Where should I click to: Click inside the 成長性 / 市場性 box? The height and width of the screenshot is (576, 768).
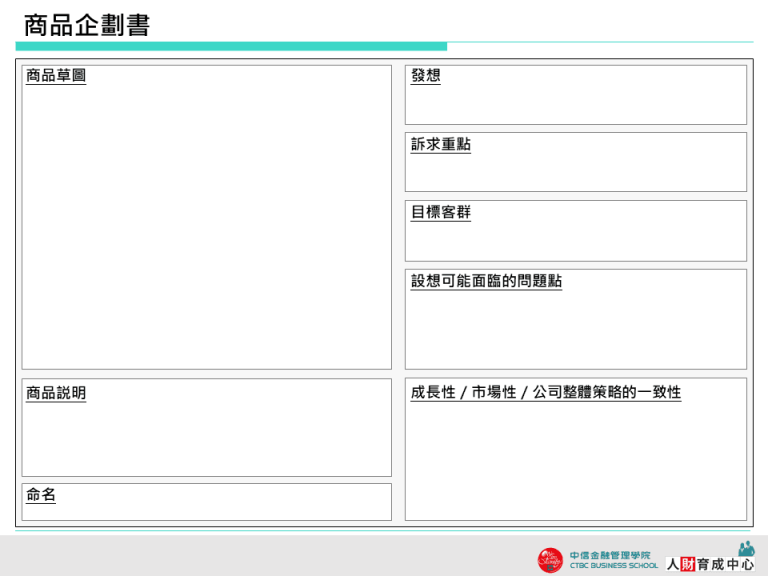tap(575, 460)
